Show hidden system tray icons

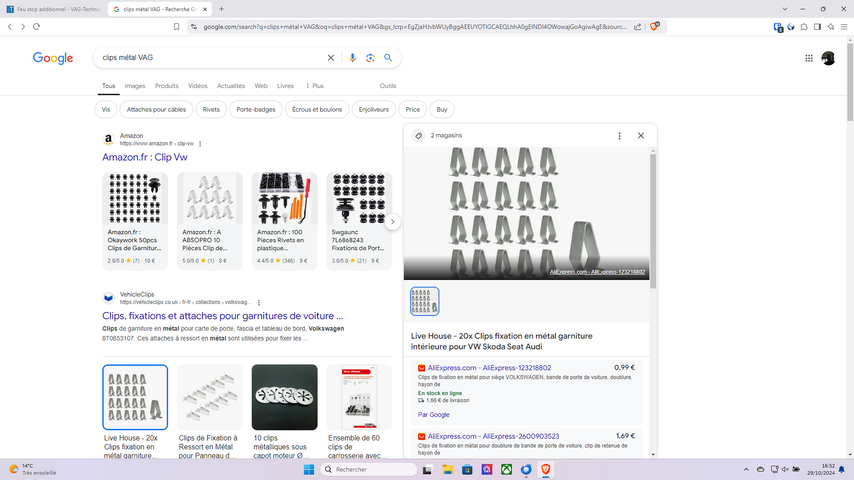[x=746, y=469]
